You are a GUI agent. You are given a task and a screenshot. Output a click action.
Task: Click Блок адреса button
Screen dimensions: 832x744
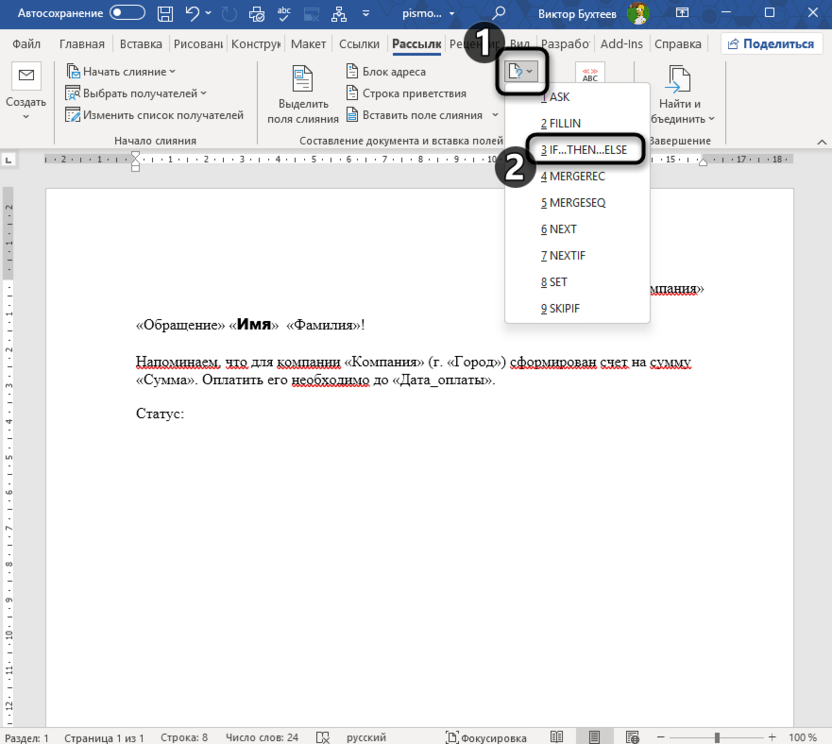pyautogui.click(x=386, y=72)
